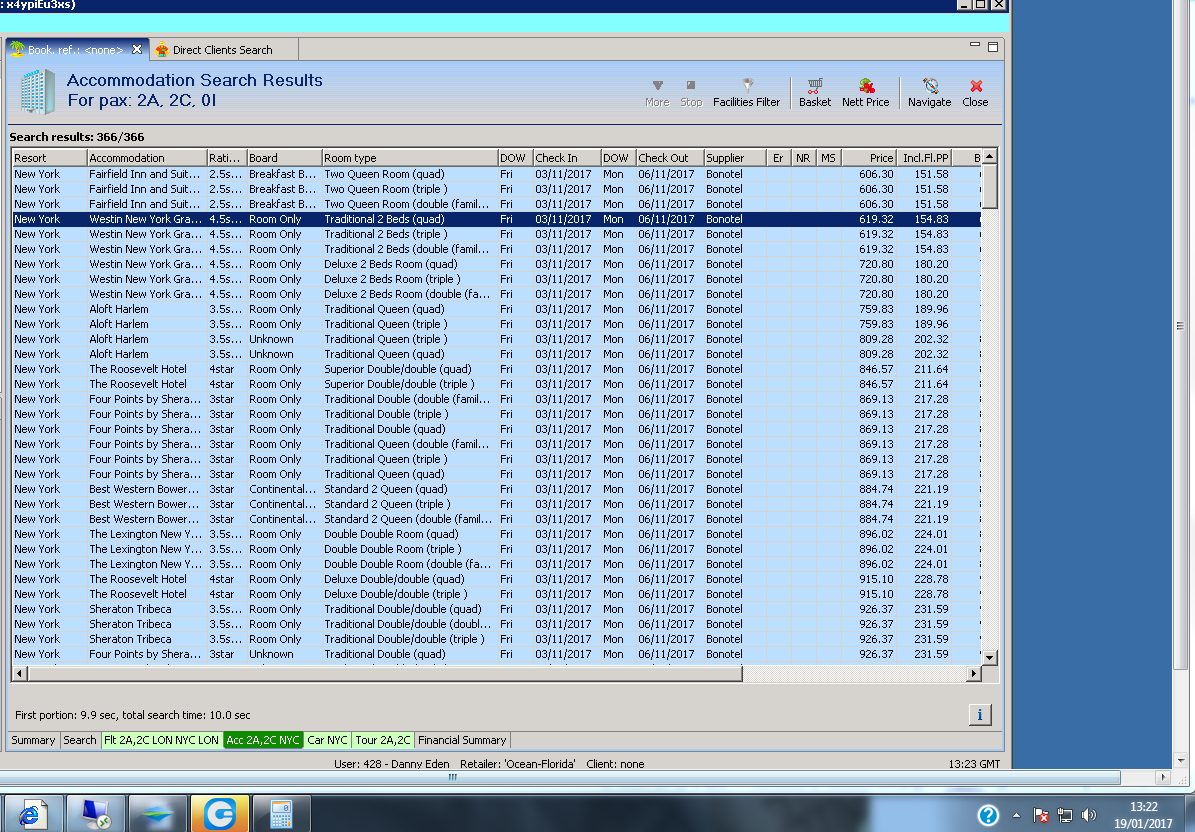
Task: Maximize the results panel view
Action: (993, 46)
